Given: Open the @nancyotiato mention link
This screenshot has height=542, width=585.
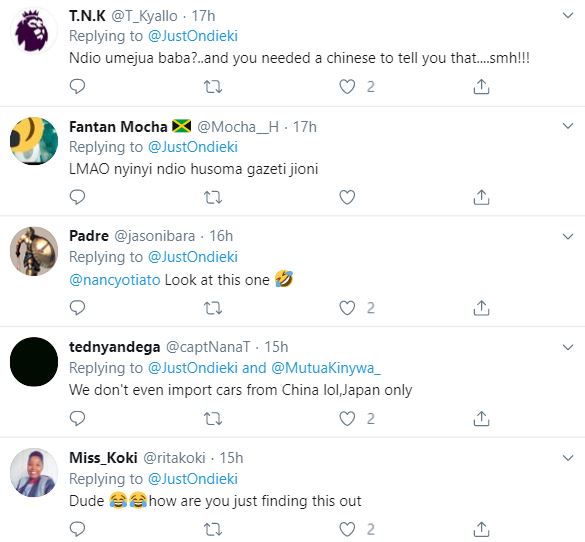Looking at the screenshot, I should point(115,280).
